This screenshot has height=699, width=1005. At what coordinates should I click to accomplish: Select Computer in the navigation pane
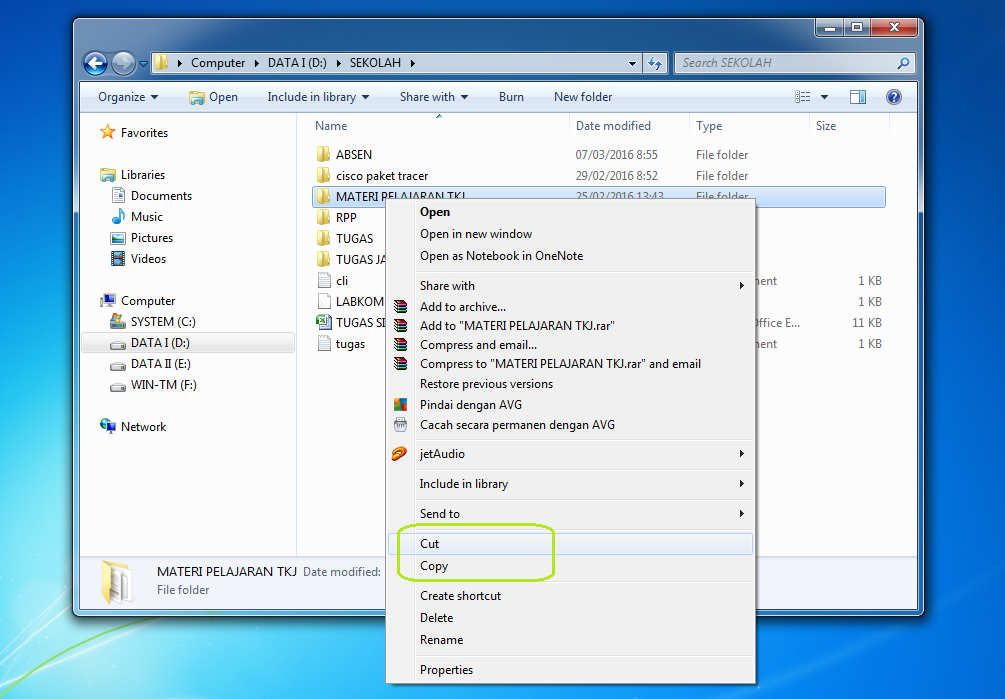coord(138,300)
